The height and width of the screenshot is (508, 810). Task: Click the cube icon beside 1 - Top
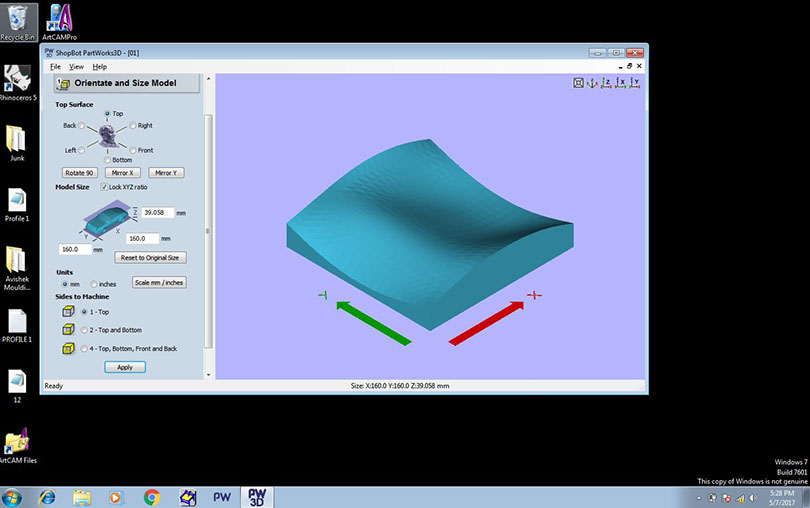68,311
